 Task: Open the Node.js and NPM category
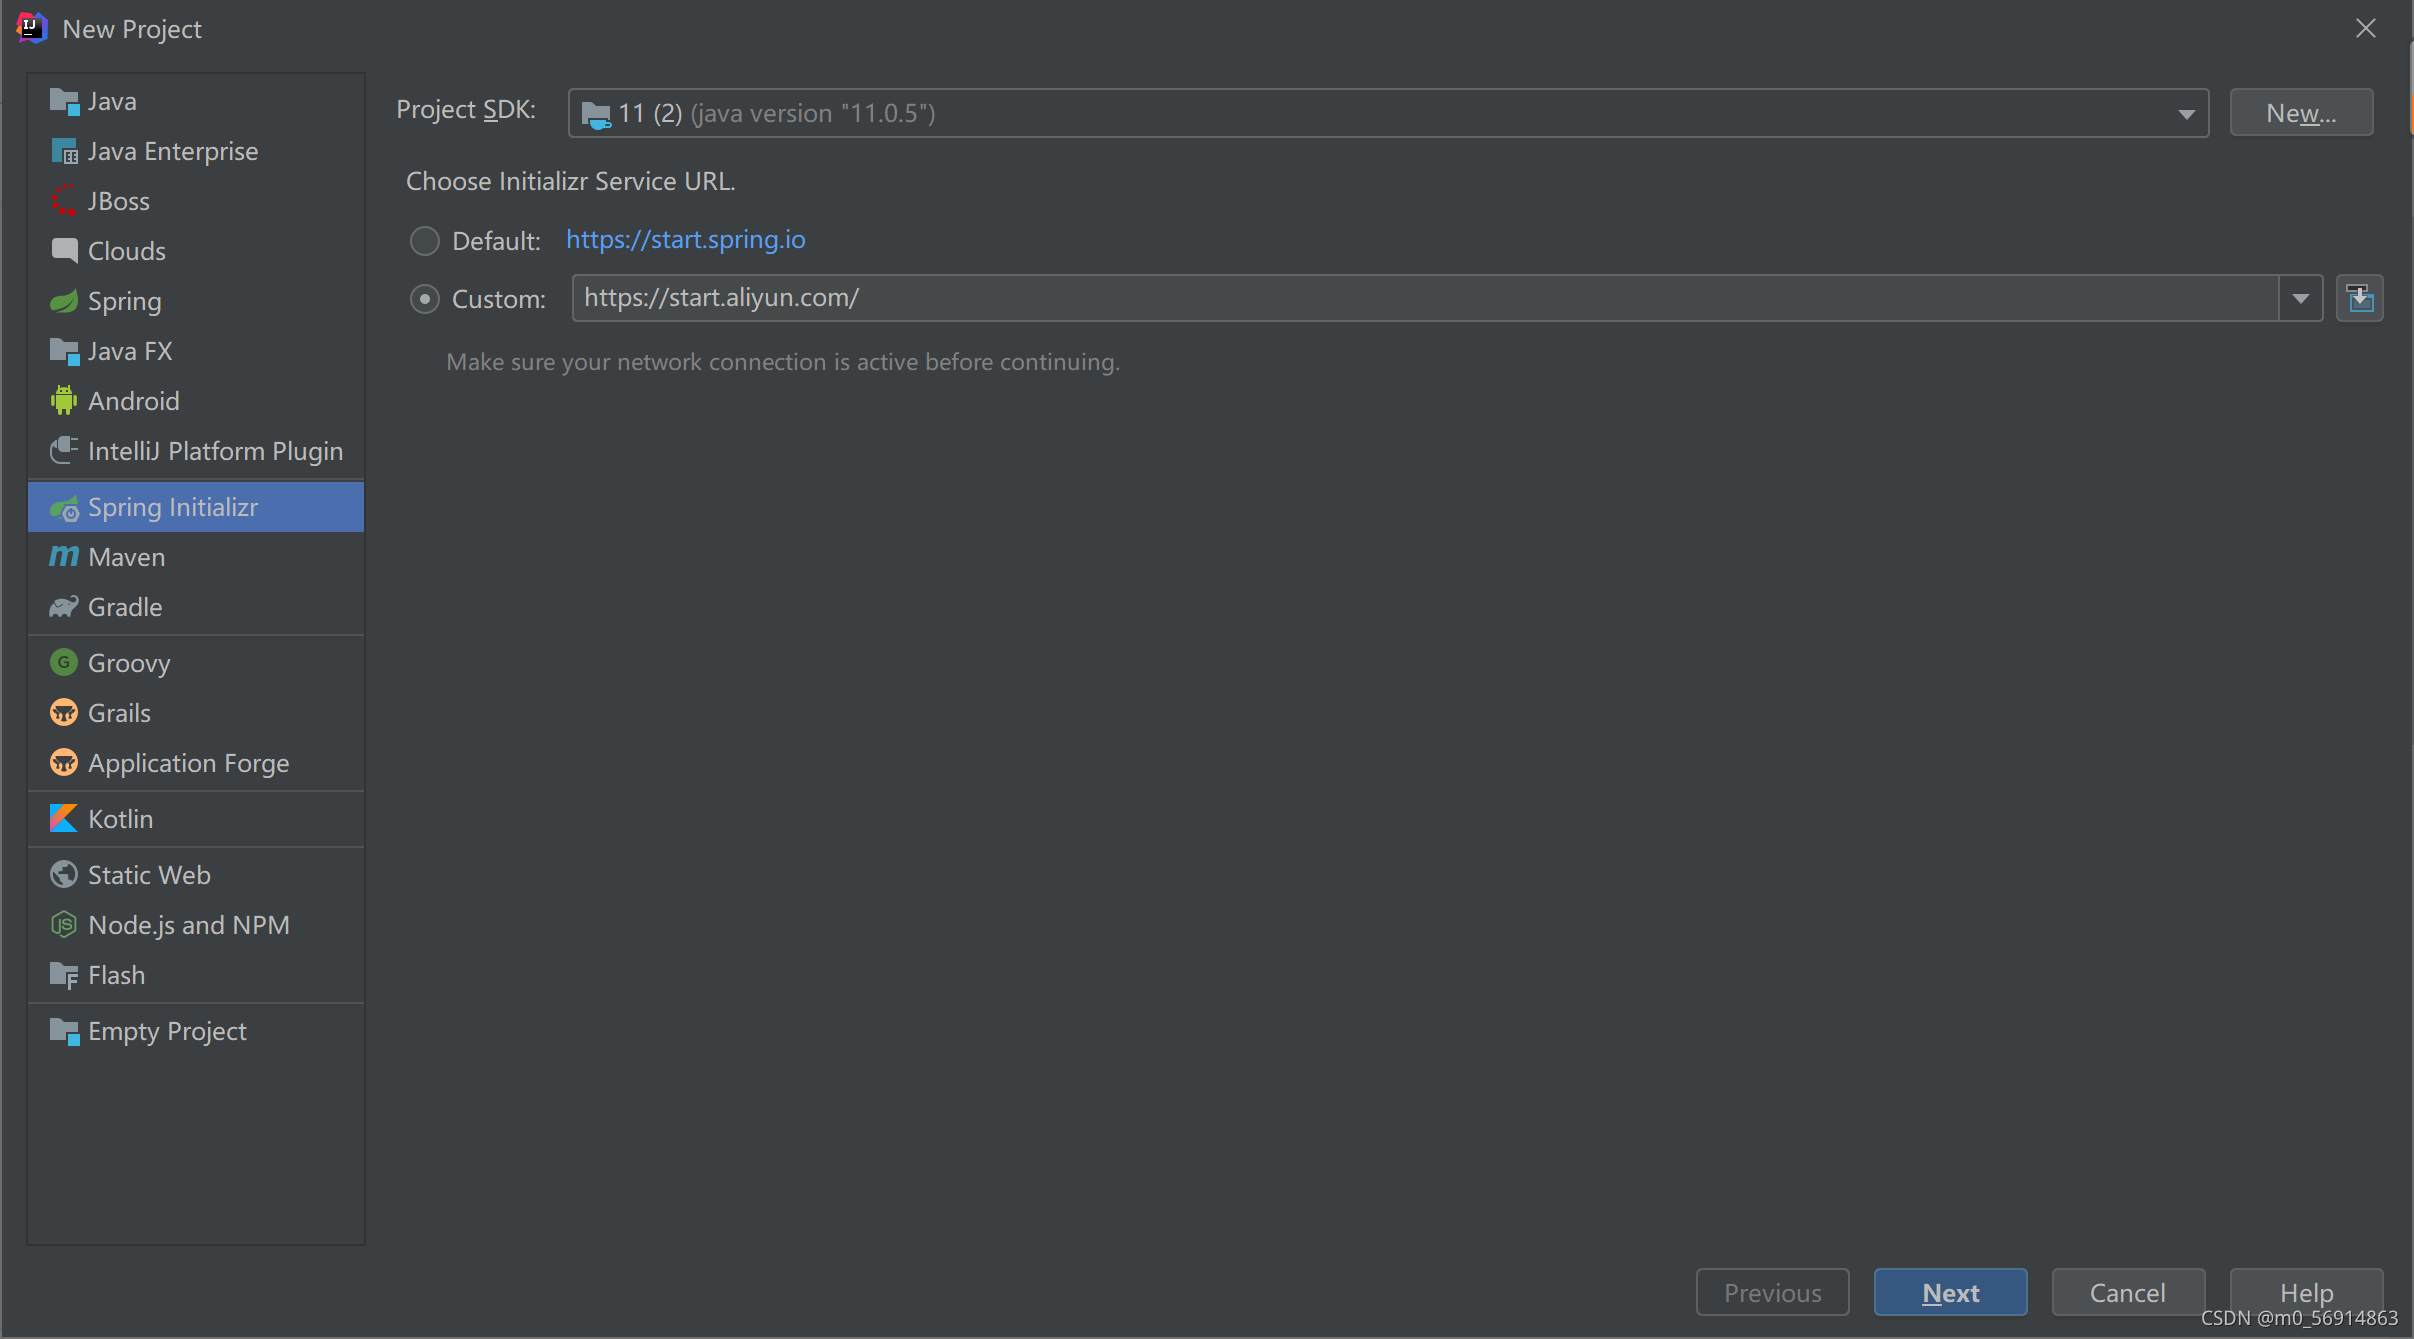point(188,924)
